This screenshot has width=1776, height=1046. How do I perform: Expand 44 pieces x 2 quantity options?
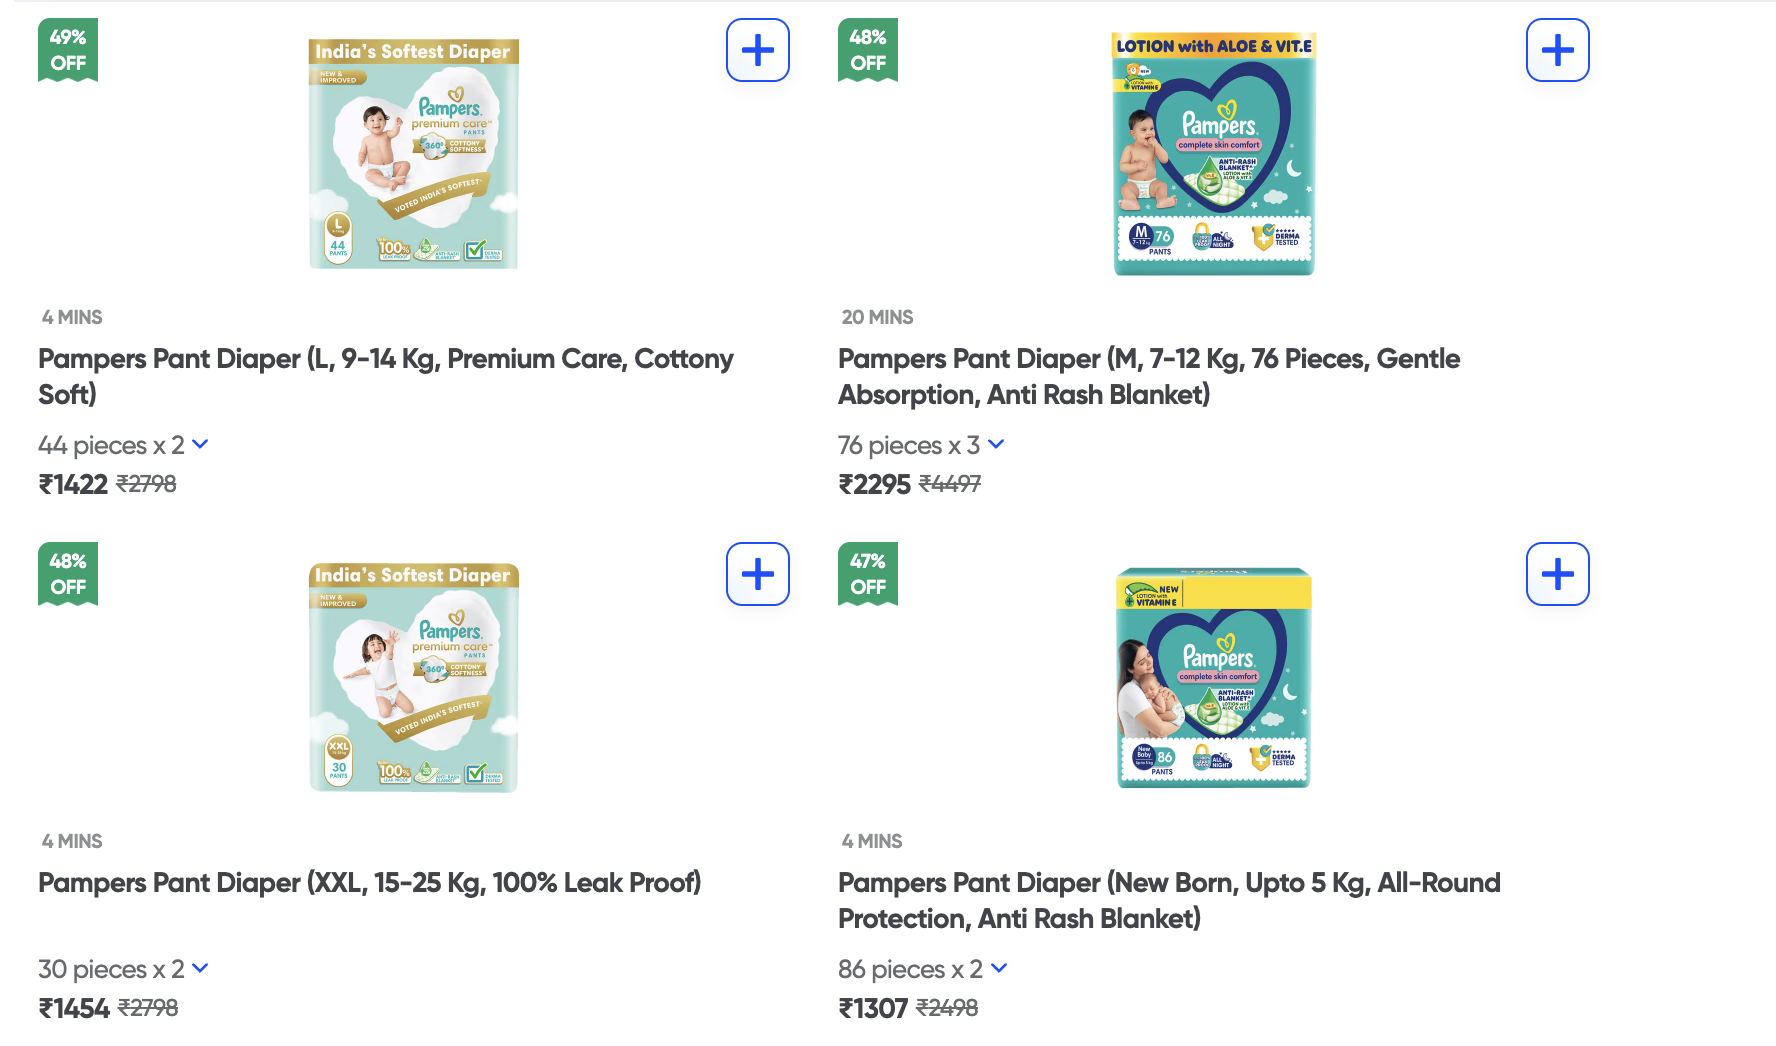pos(200,444)
